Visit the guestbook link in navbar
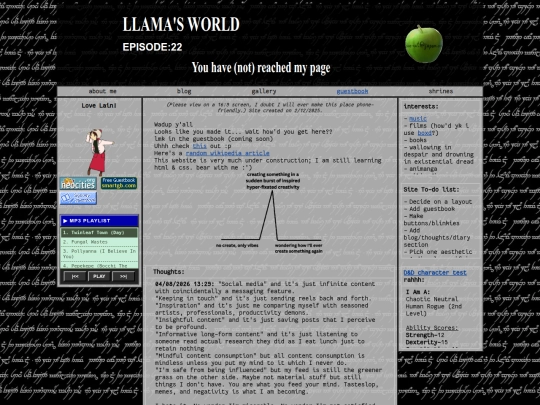Image resolution: width=540 pixels, height=405 pixels. [x=352, y=91]
